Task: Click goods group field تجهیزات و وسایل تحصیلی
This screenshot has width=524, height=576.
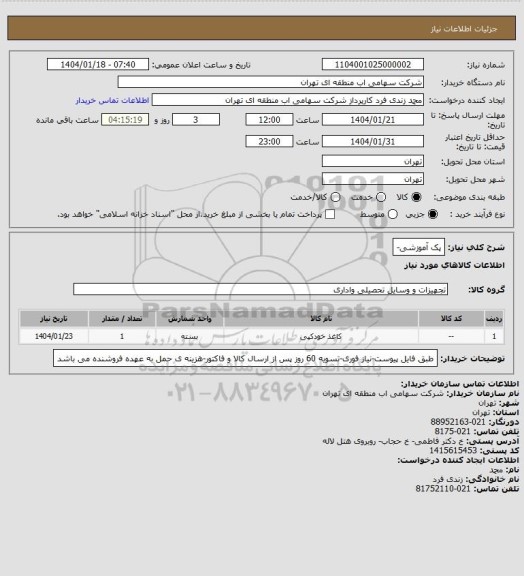Action: coord(261,289)
